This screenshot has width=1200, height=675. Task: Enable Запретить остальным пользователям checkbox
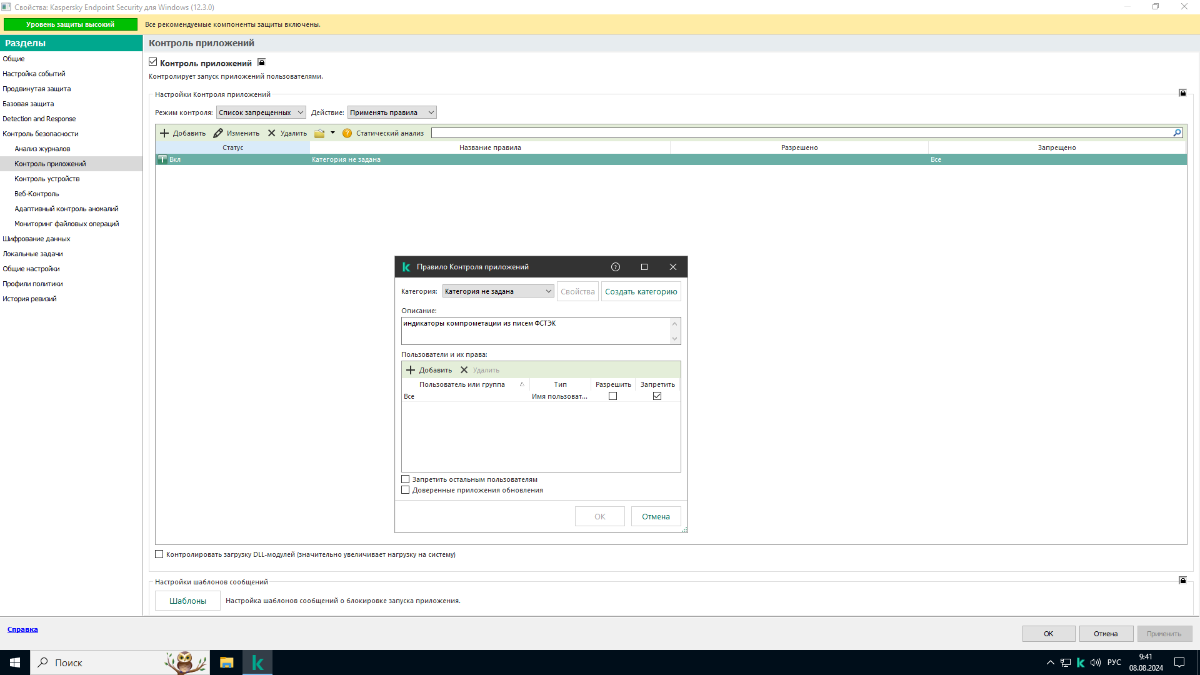405,480
